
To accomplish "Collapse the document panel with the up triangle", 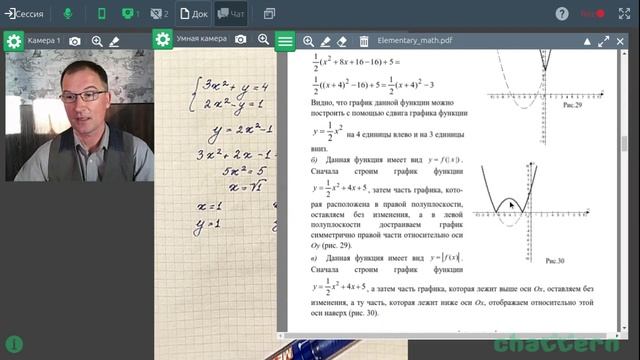I will pyautogui.click(x=587, y=41).
